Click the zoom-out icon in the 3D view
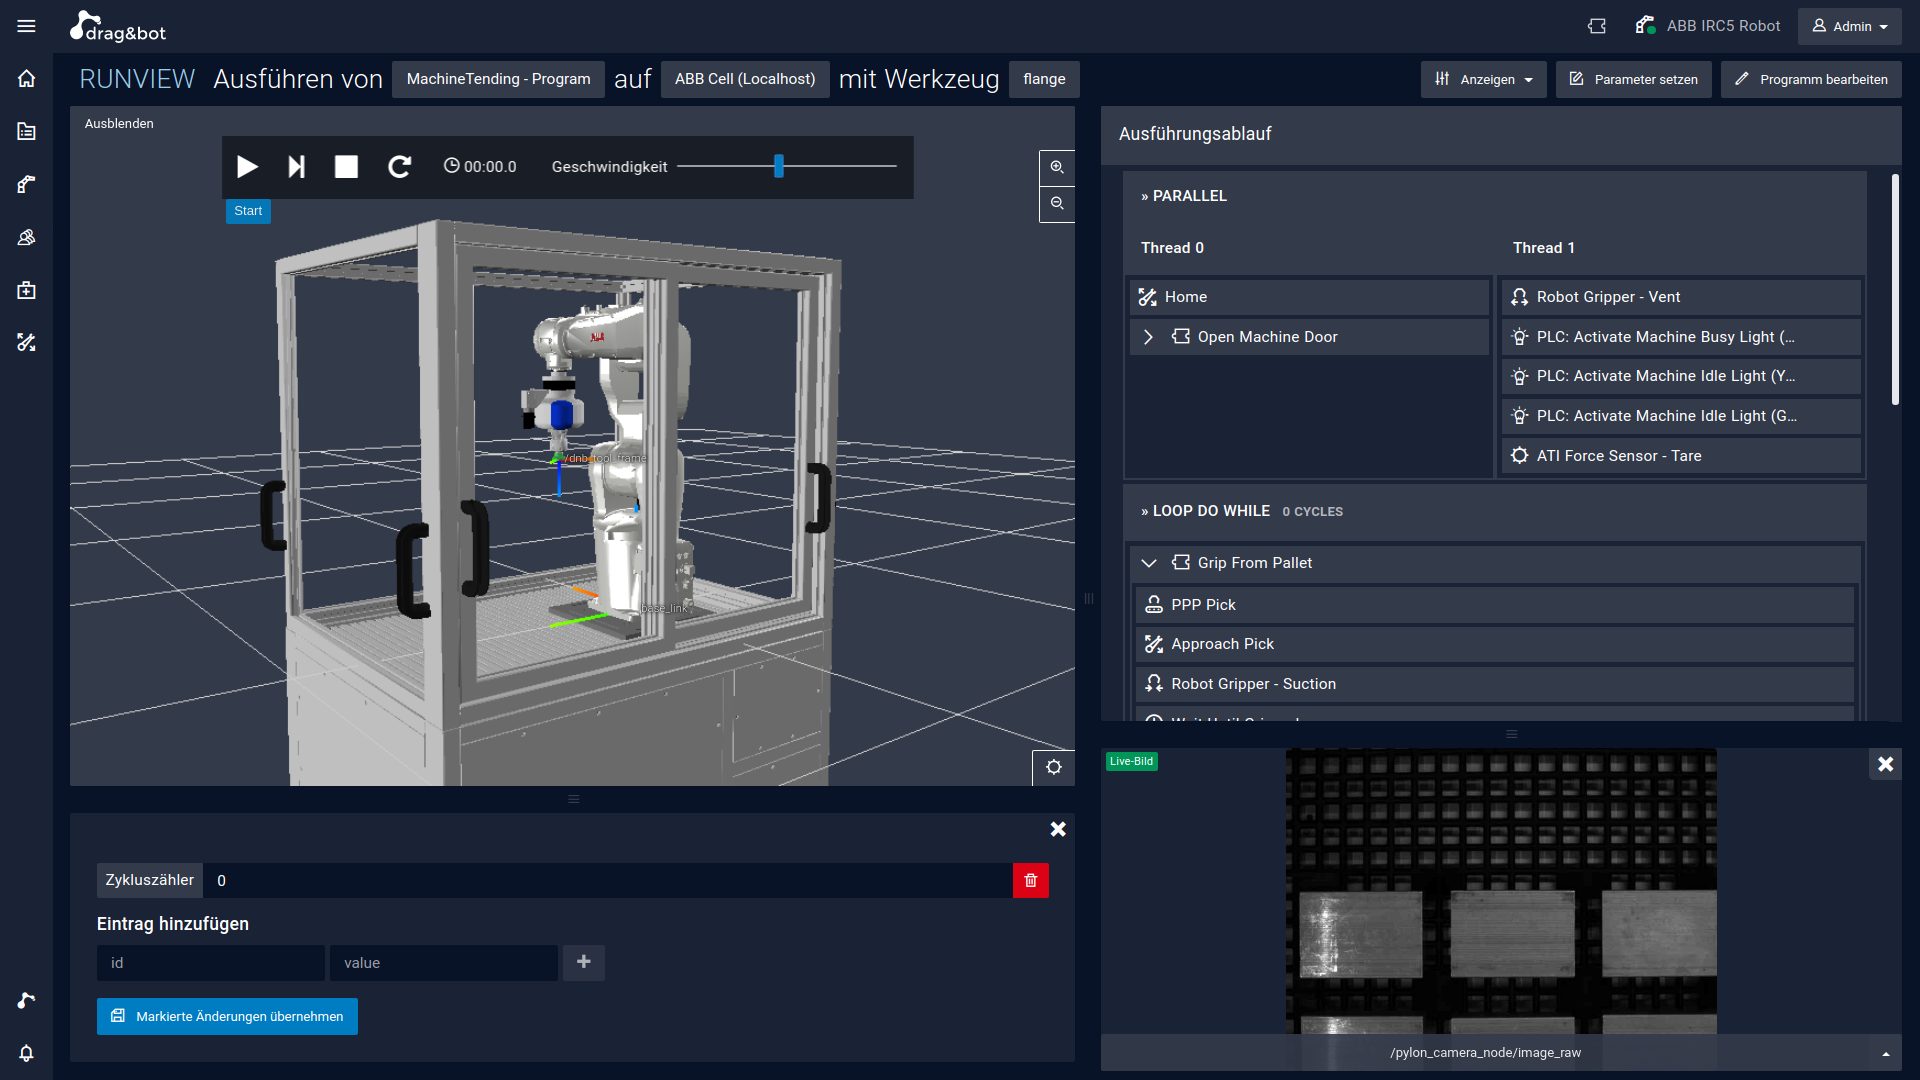Screen dimensions: 1920x1080 click(1057, 204)
